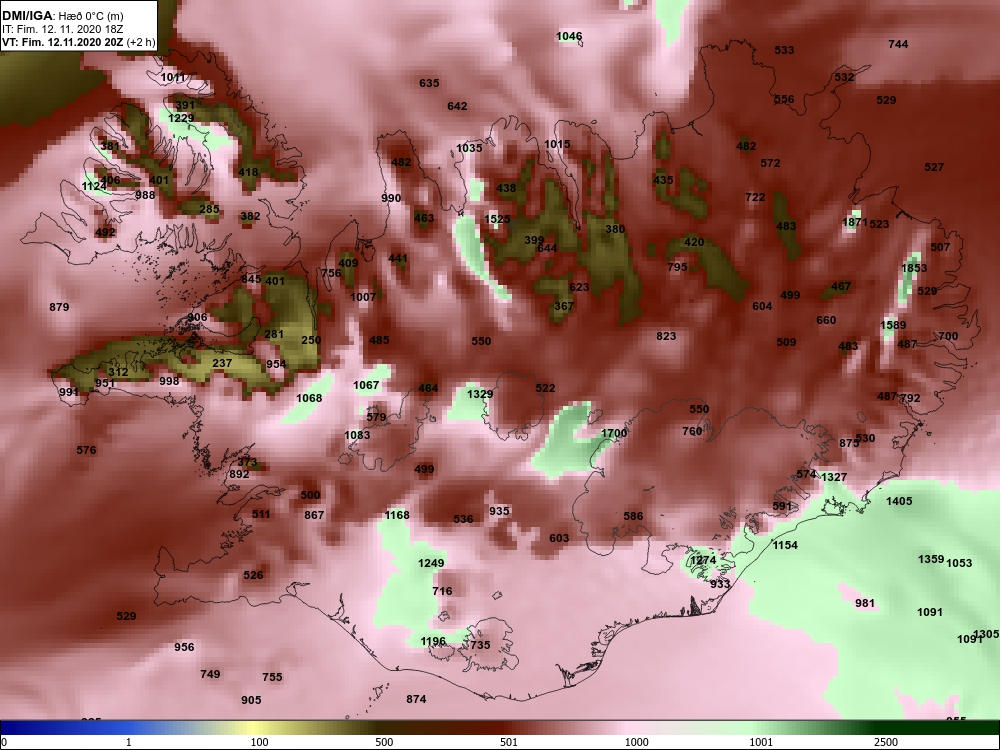Click the map value '1327'

(834, 477)
